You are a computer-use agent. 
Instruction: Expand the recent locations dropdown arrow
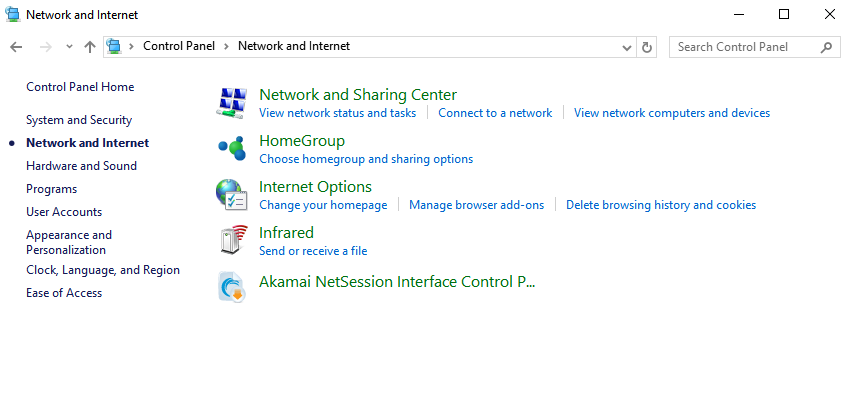tap(69, 47)
